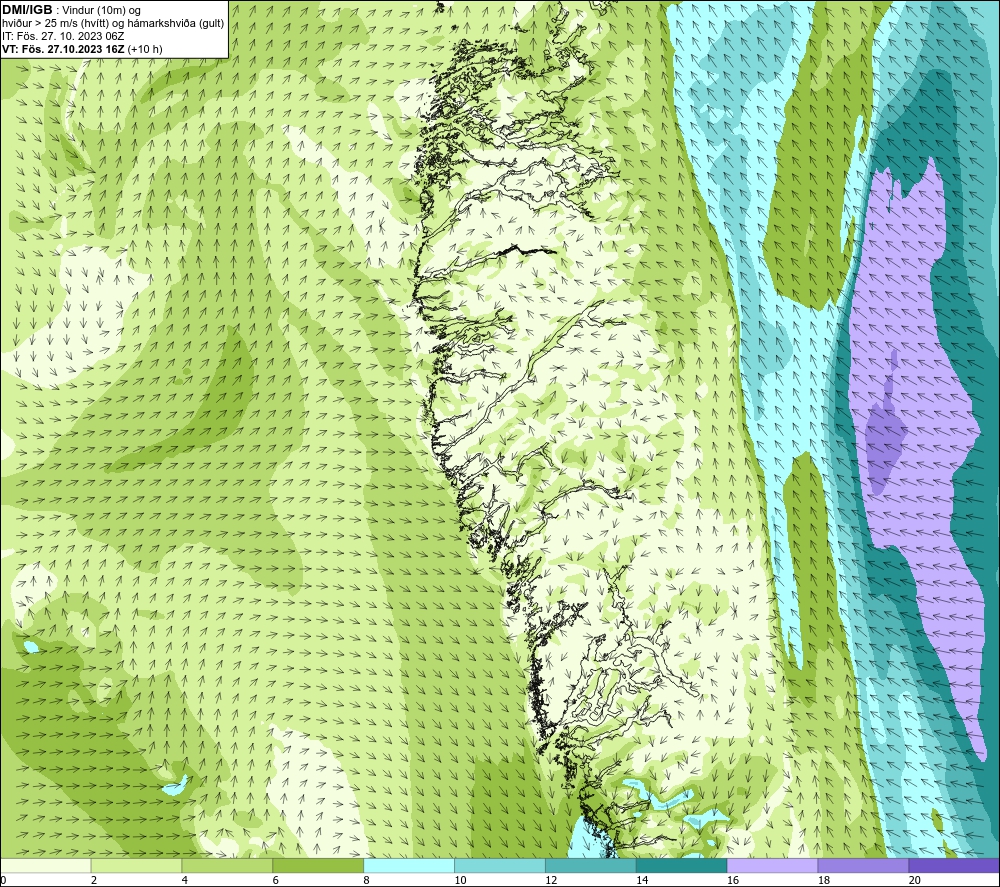Select the 4–6 m/s green swatch
Image resolution: width=1000 pixels, height=887 pixels.
[x=227, y=865]
